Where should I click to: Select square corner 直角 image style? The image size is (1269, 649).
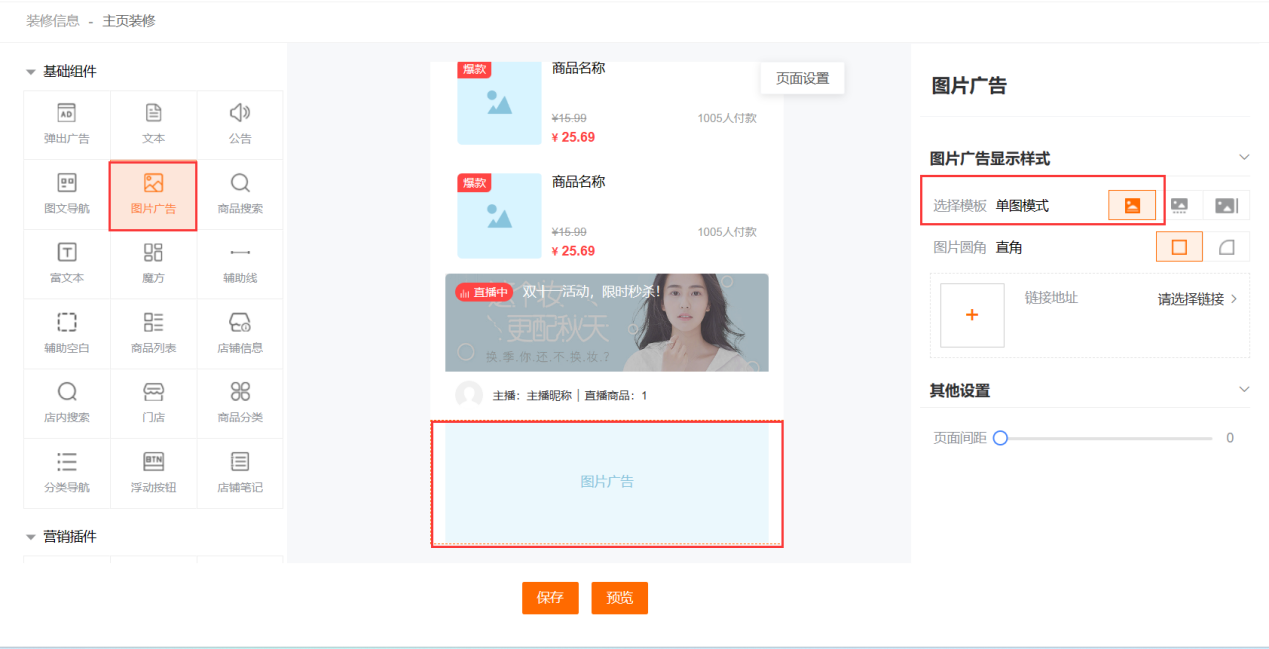point(1179,247)
